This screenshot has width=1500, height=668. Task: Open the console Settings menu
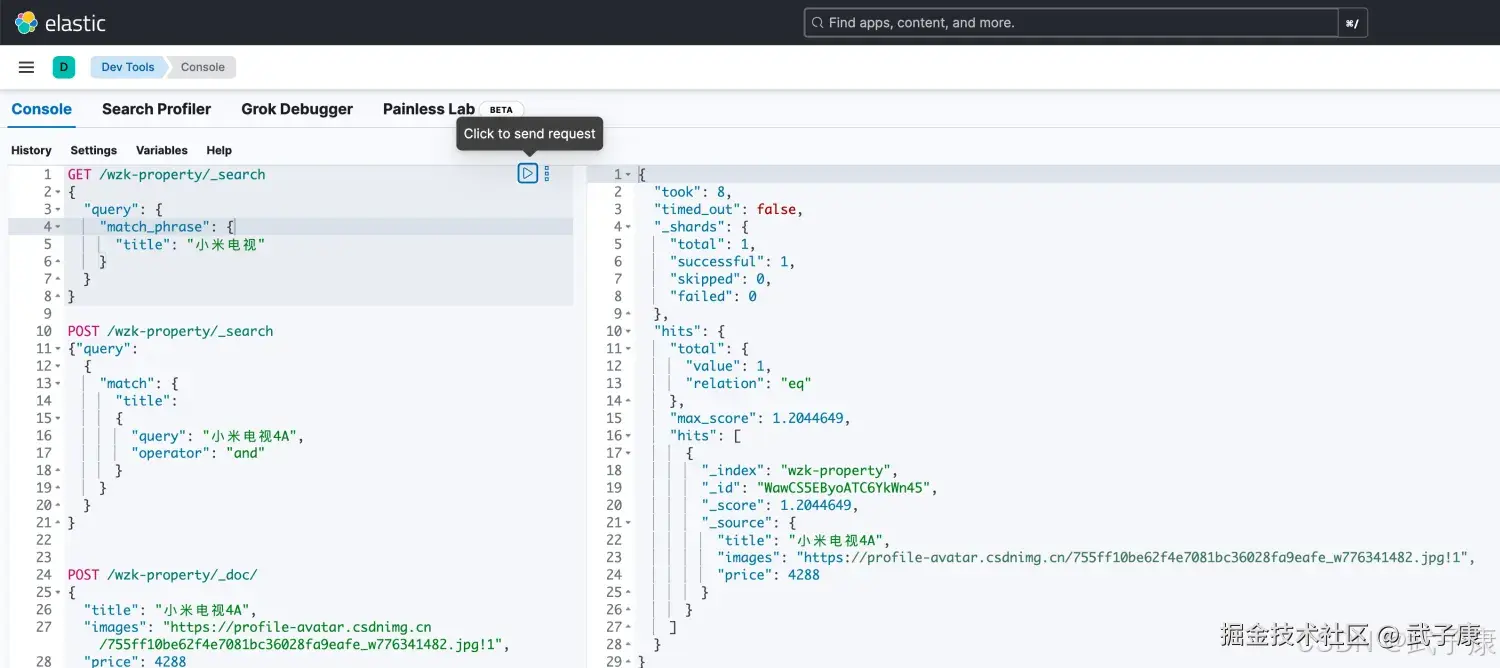(93, 150)
